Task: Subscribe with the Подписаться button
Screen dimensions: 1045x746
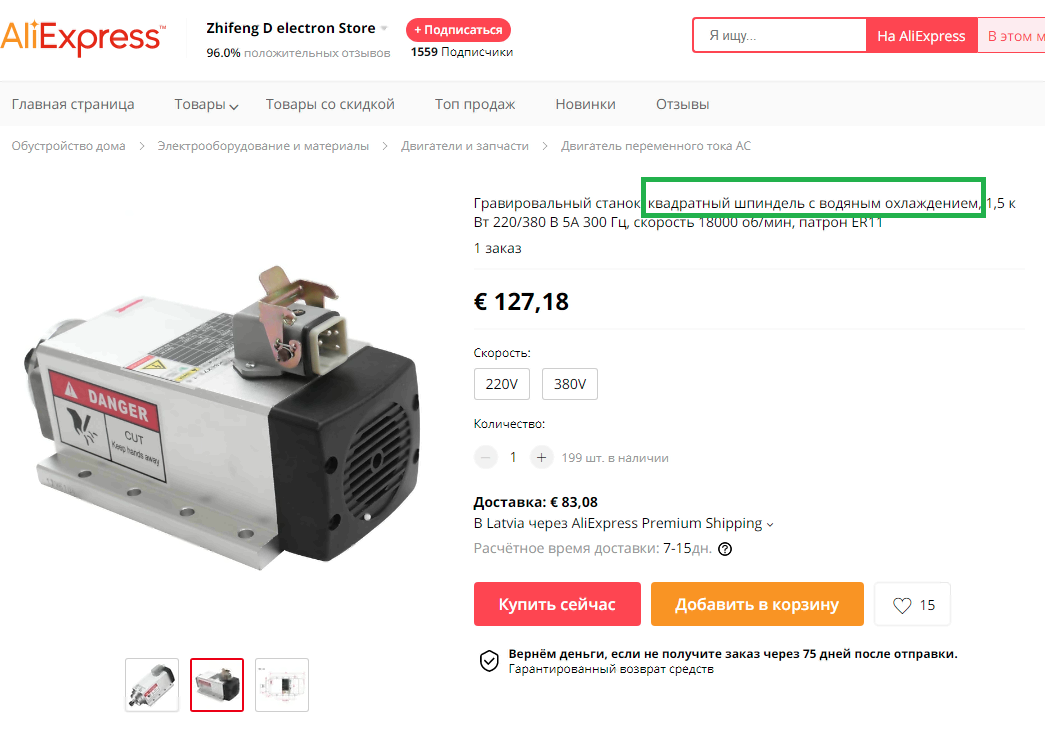Action: [x=459, y=30]
